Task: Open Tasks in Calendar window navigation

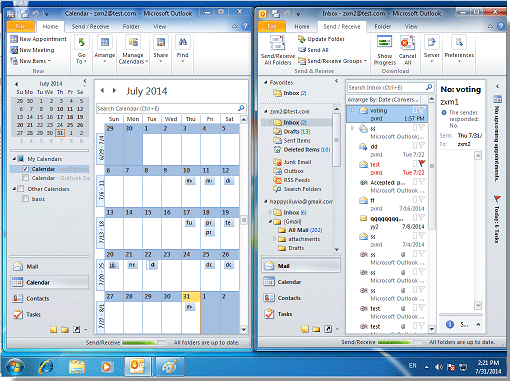Action: pyautogui.click(x=50, y=314)
